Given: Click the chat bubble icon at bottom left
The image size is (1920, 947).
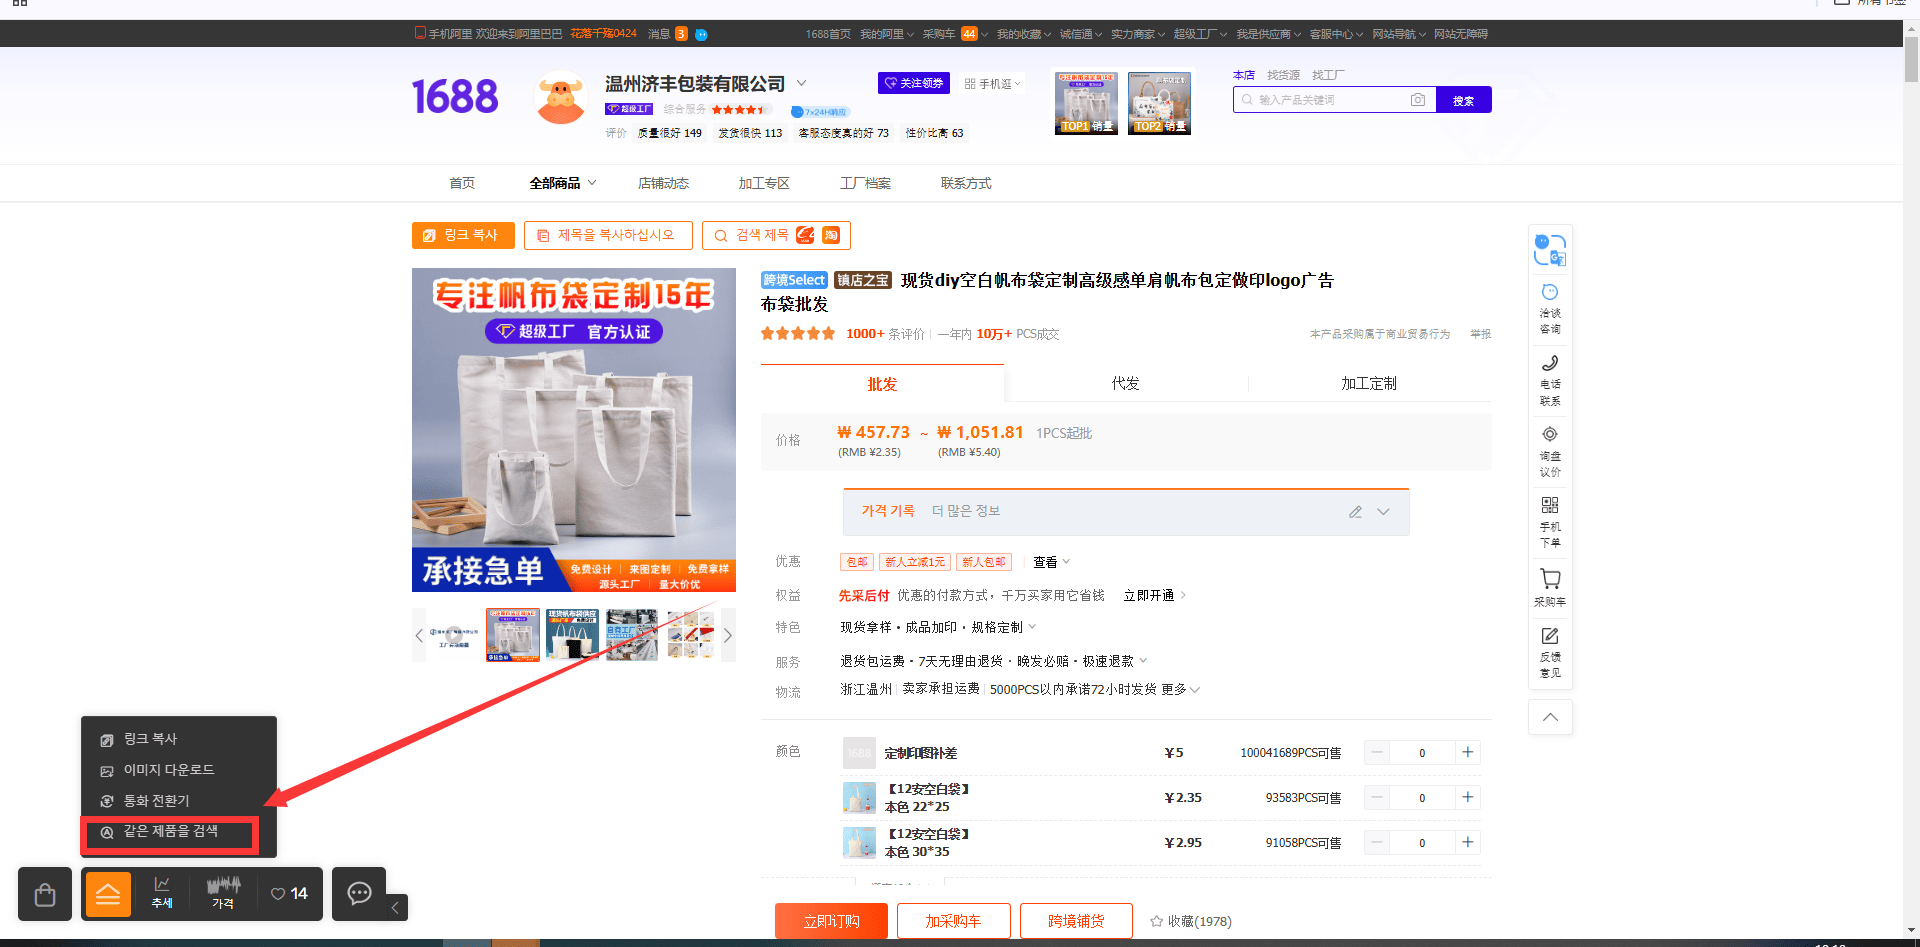Looking at the screenshot, I should point(359,894).
